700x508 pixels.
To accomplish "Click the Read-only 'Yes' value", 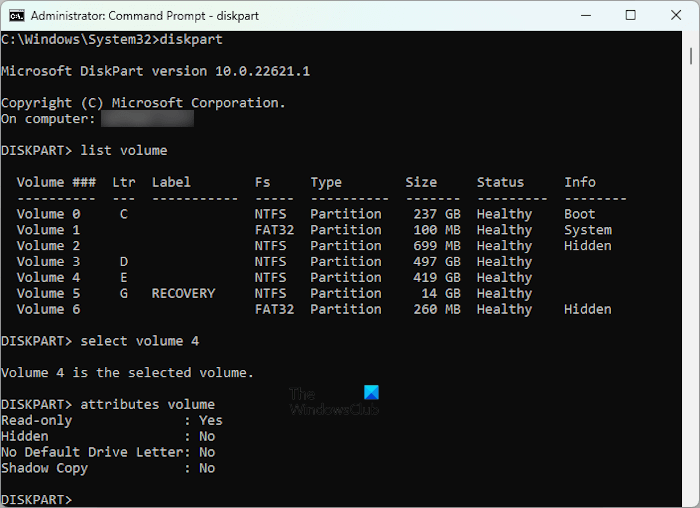I will [x=210, y=421].
